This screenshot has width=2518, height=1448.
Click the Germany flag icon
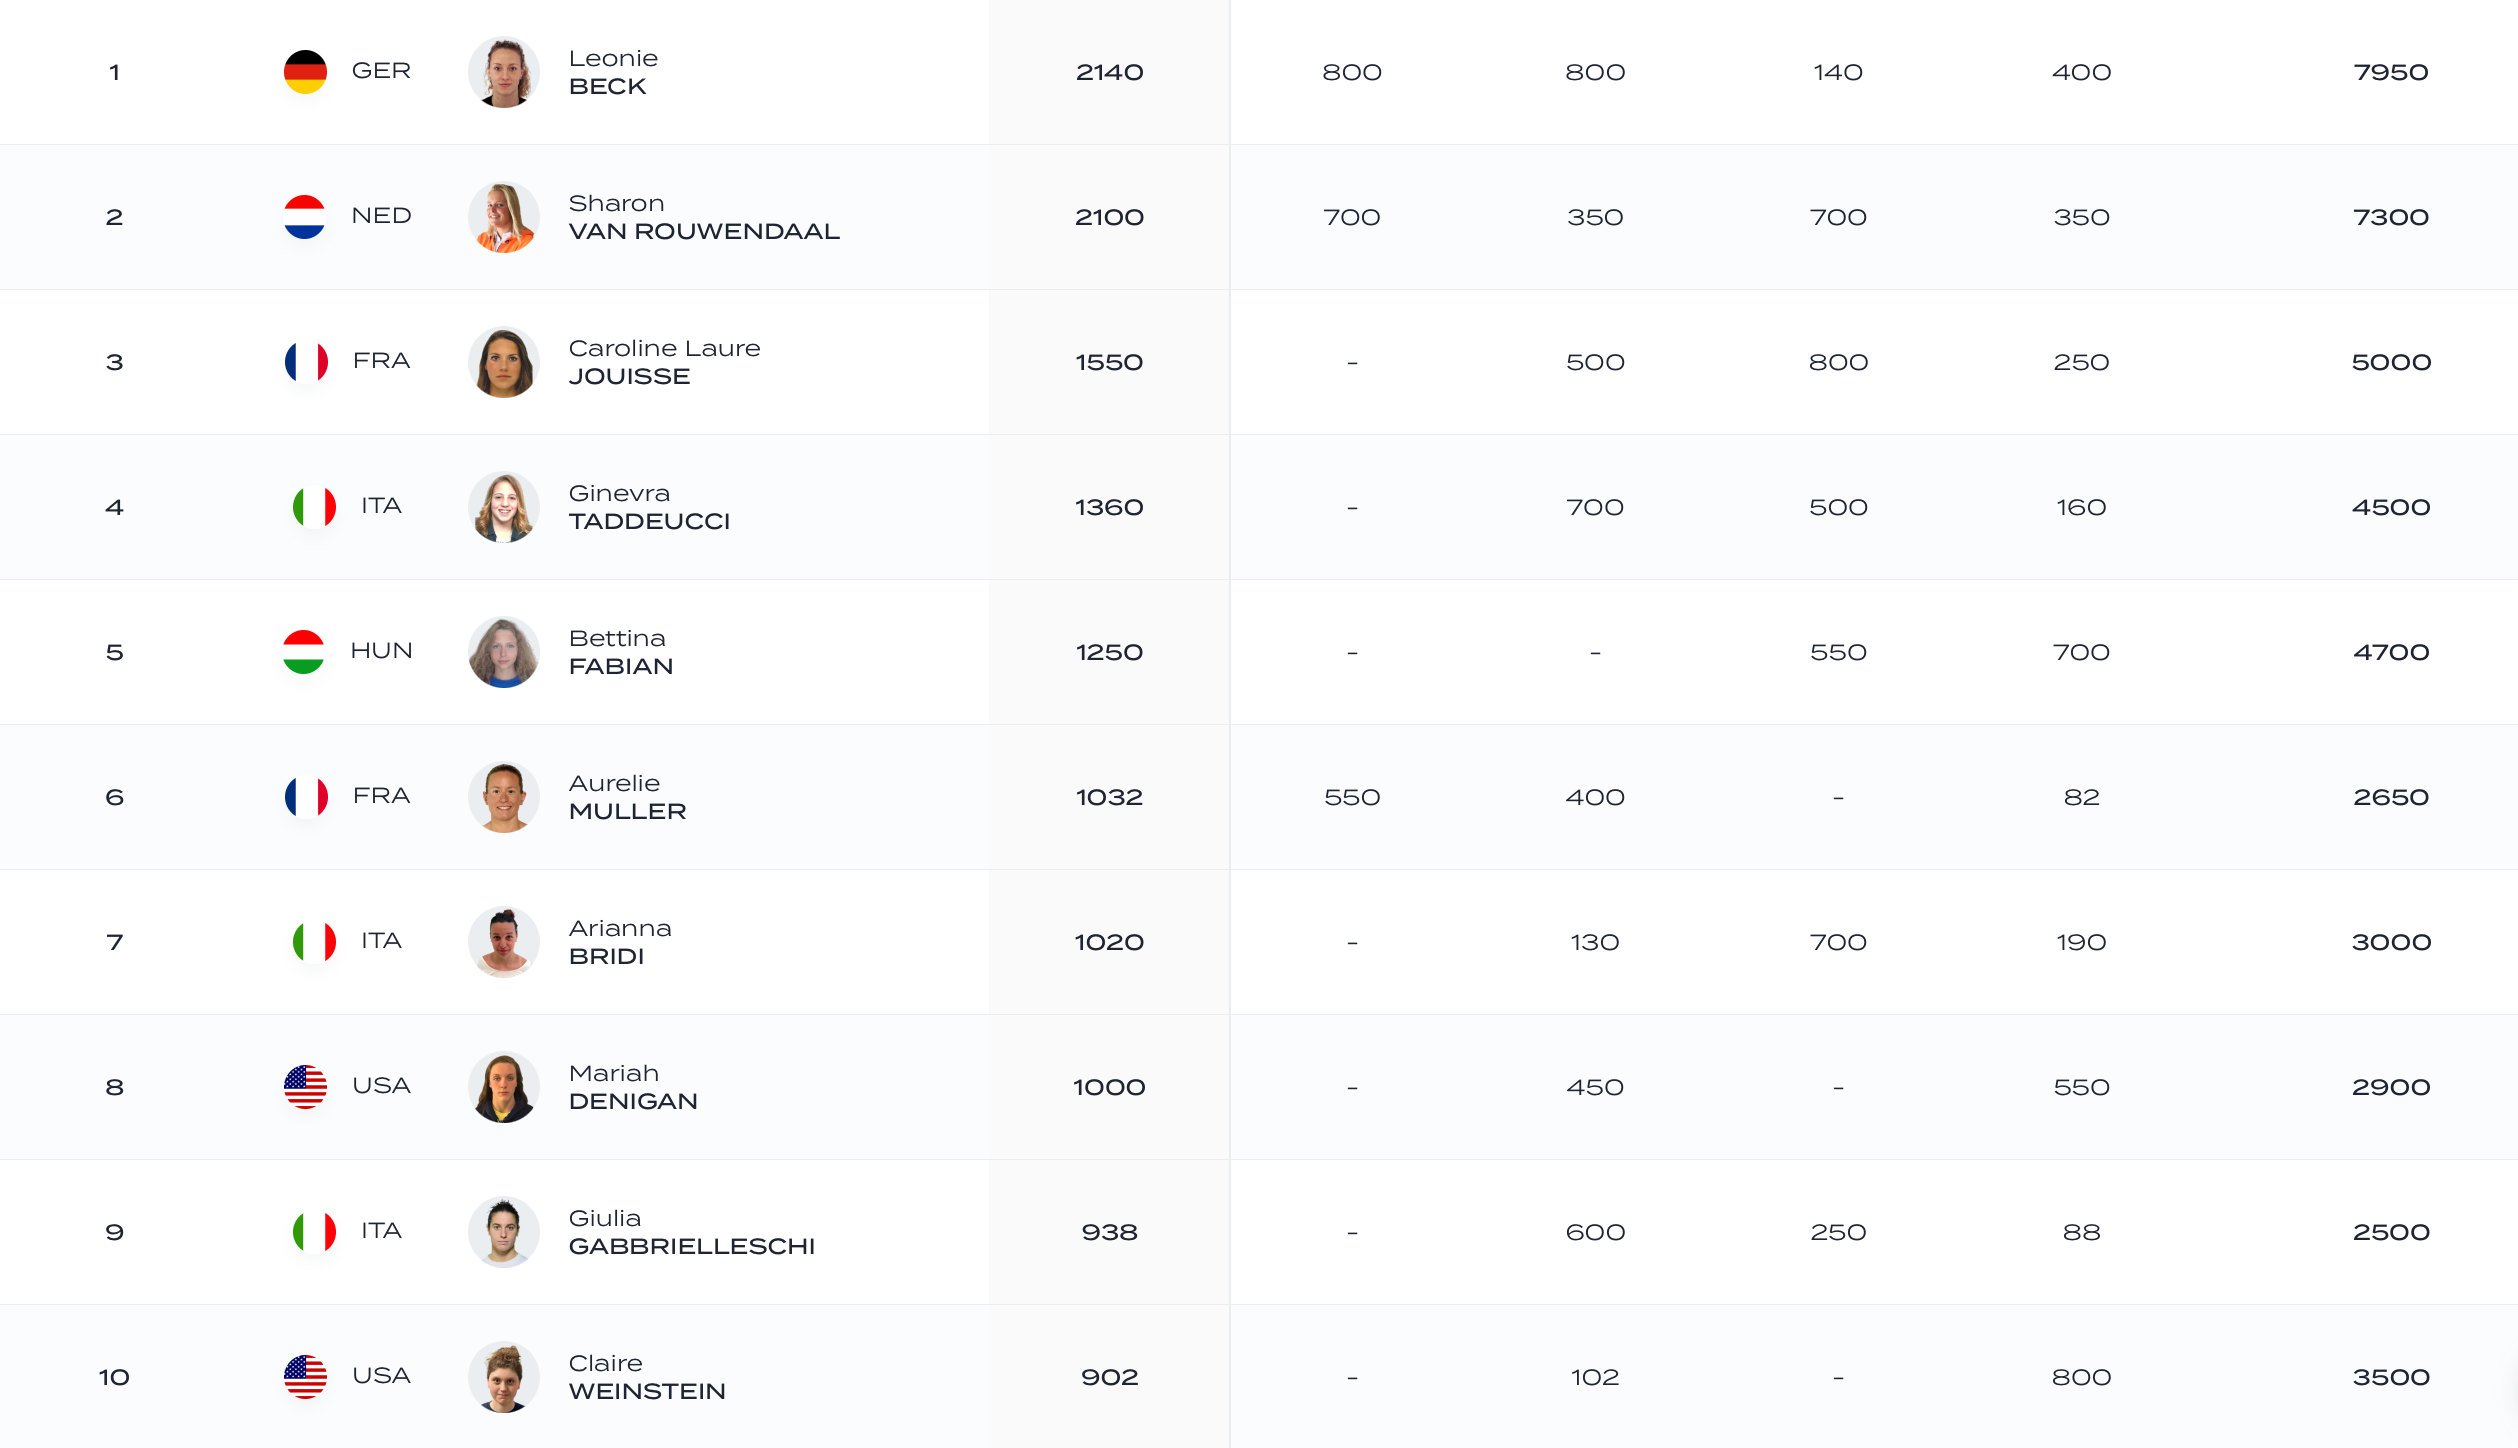[x=305, y=72]
